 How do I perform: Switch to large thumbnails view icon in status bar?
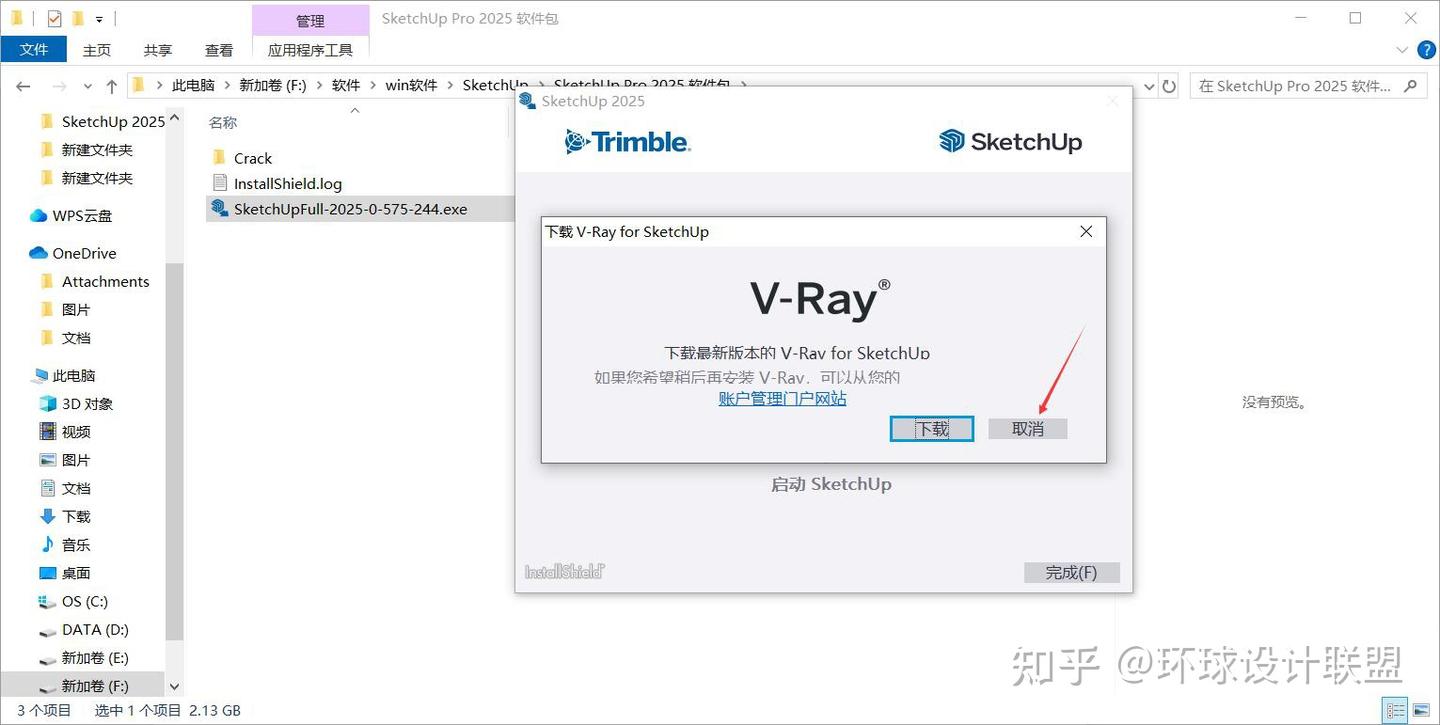coord(1421,710)
